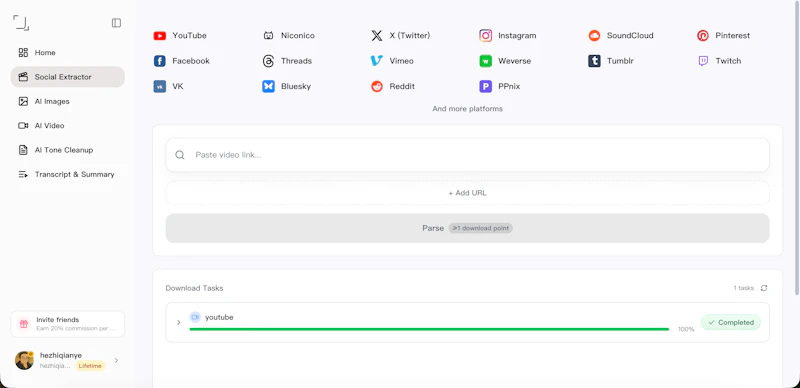The image size is (800, 388).
Task: Click the youtube task progress bar
Action: pyautogui.click(x=429, y=329)
